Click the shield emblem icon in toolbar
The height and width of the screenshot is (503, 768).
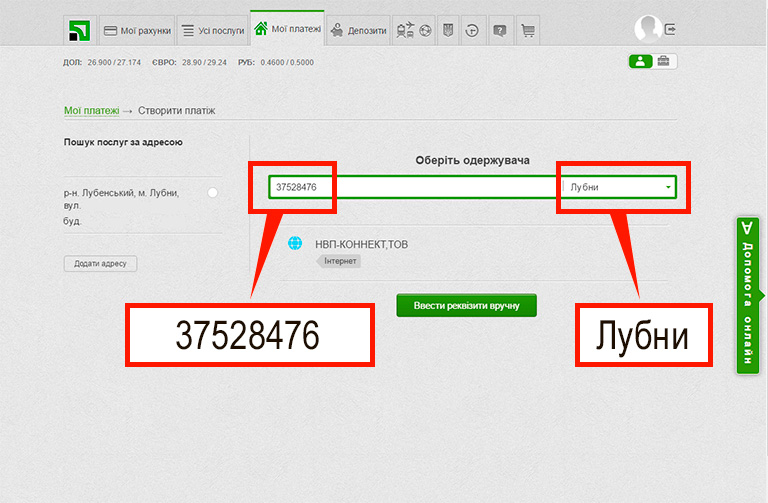pyautogui.click(x=447, y=31)
